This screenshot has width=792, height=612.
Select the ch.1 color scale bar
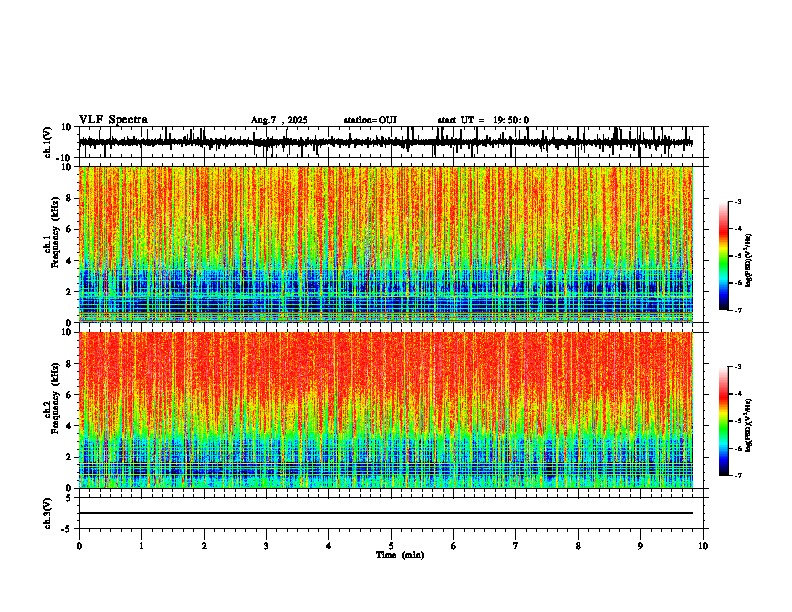tap(723, 256)
